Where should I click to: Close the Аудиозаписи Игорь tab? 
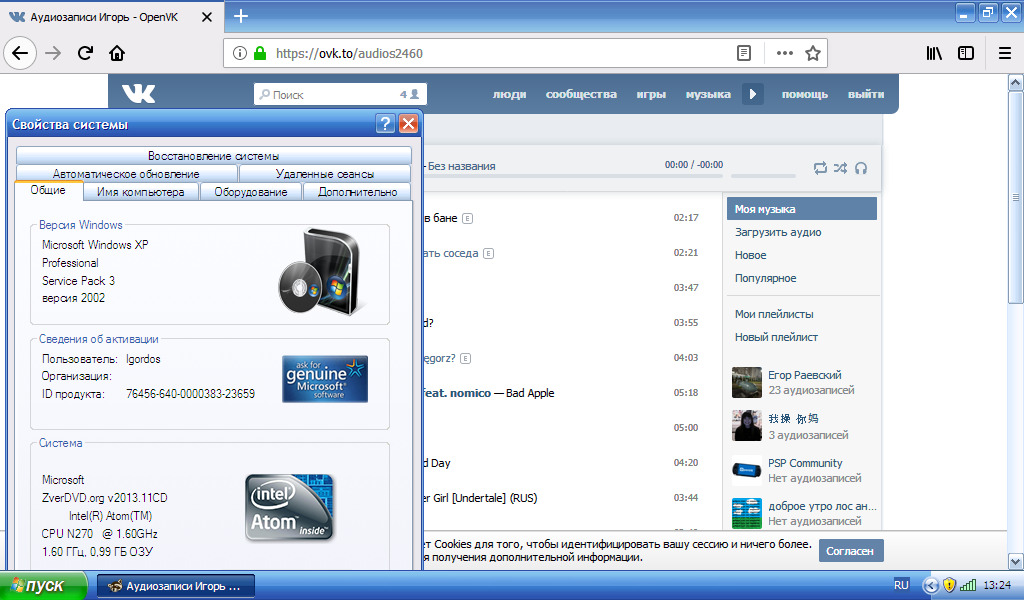(x=206, y=17)
